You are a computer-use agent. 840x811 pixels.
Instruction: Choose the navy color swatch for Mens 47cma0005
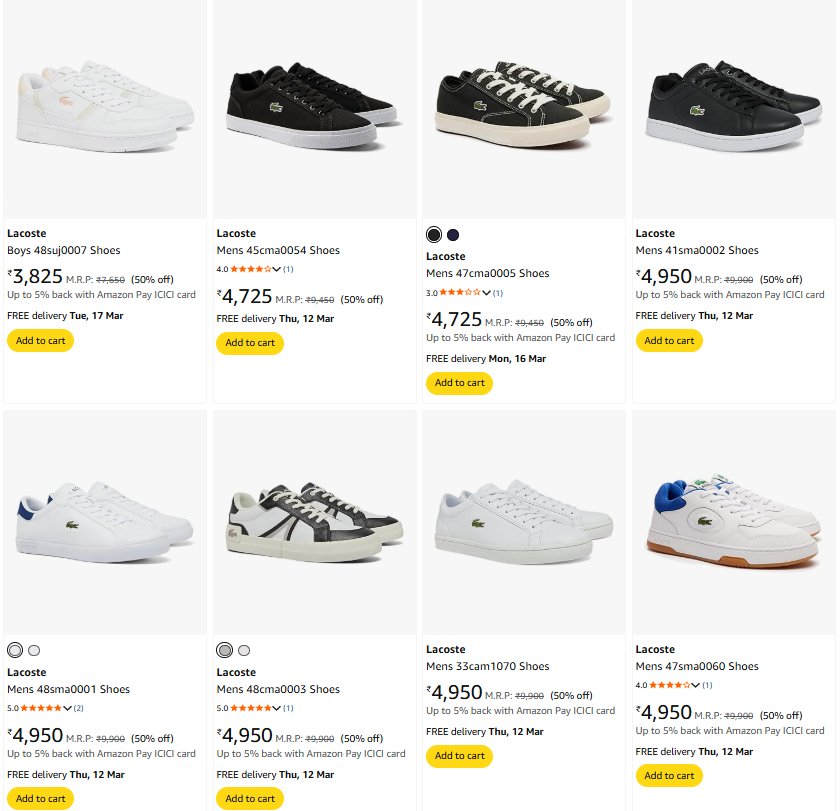[x=453, y=235]
